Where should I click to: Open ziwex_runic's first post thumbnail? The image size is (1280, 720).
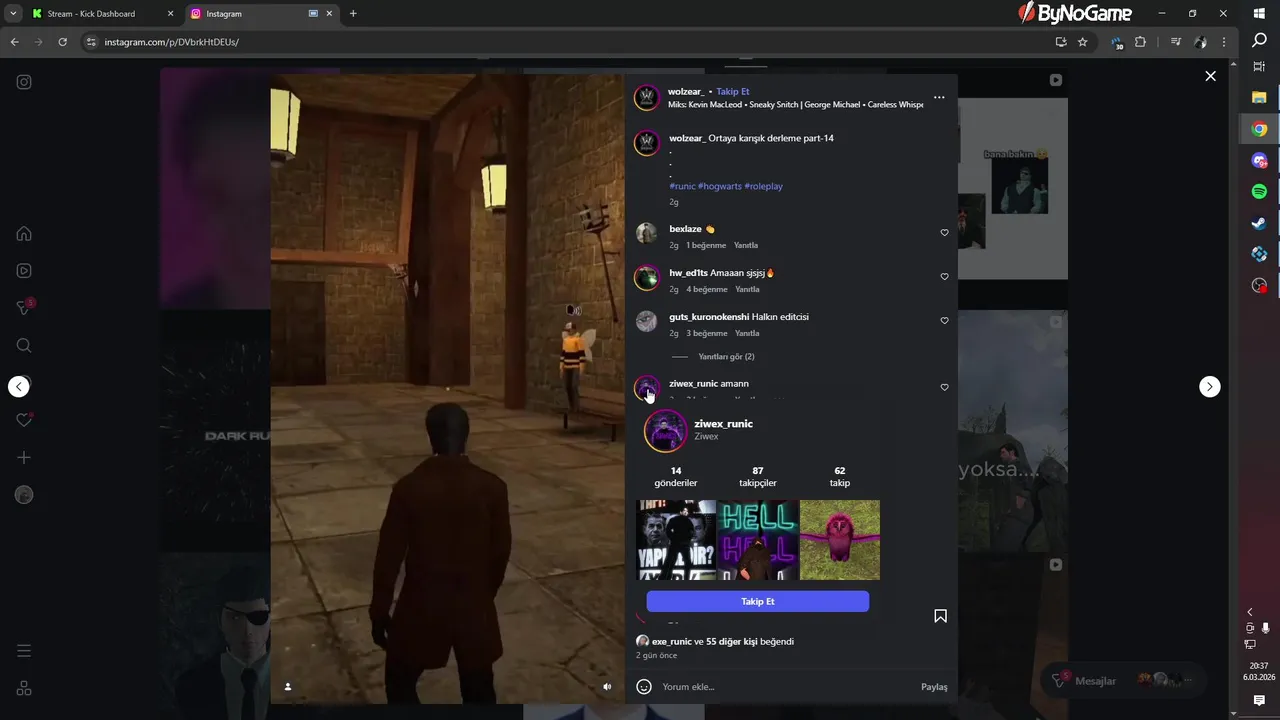676,540
